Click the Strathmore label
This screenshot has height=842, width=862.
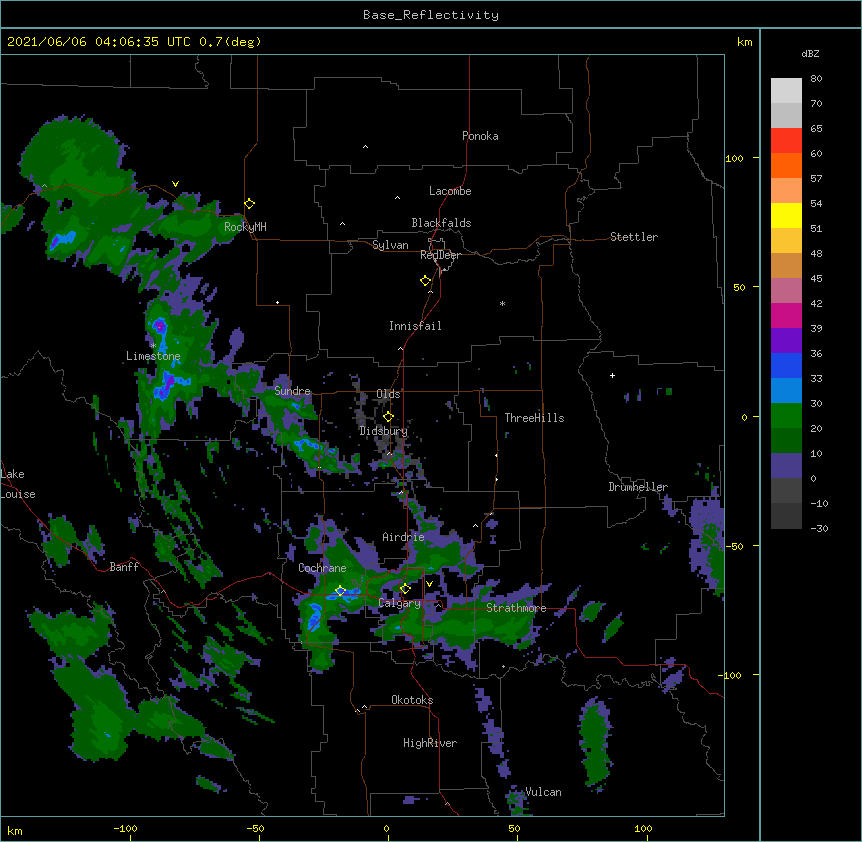pyautogui.click(x=516, y=608)
